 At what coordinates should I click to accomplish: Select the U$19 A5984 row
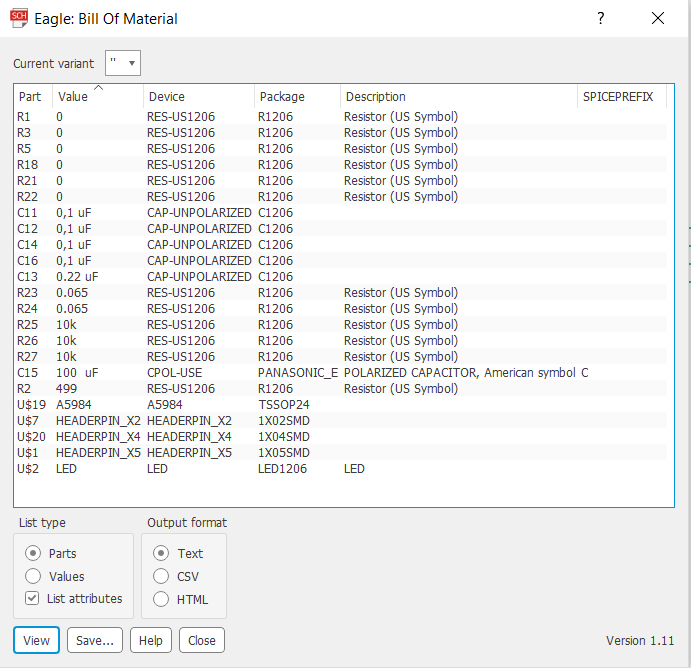coord(341,405)
